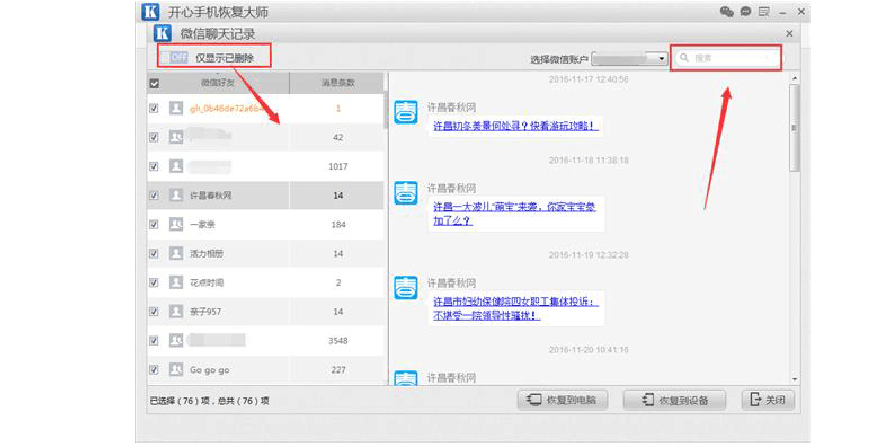
Task: Click timestamp 2016-11-18 11:38:18
Action: [x=588, y=161]
